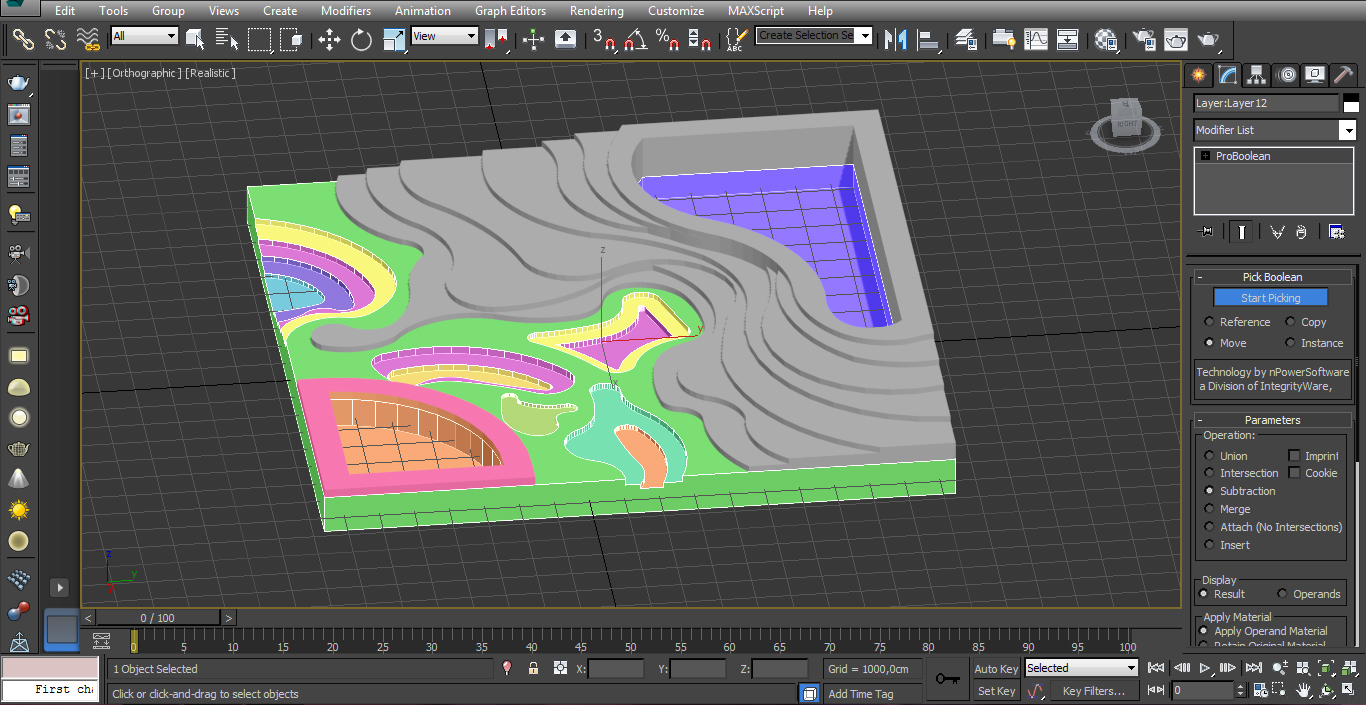
Task: Open the Render Setup teapot icon
Action: click(x=1144, y=39)
